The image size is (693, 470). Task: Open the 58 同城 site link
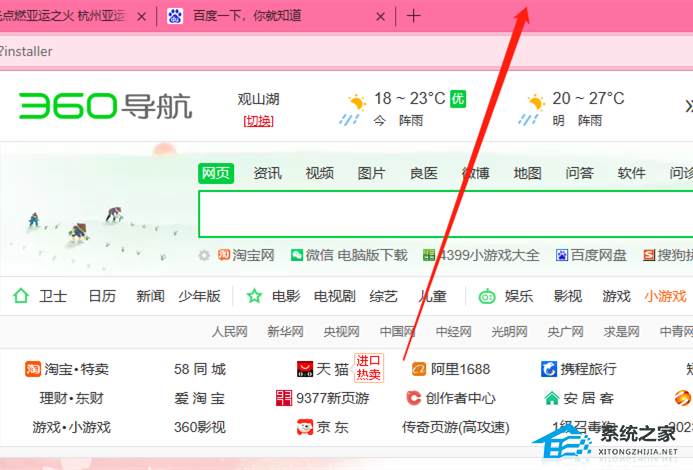[x=200, y=369]
